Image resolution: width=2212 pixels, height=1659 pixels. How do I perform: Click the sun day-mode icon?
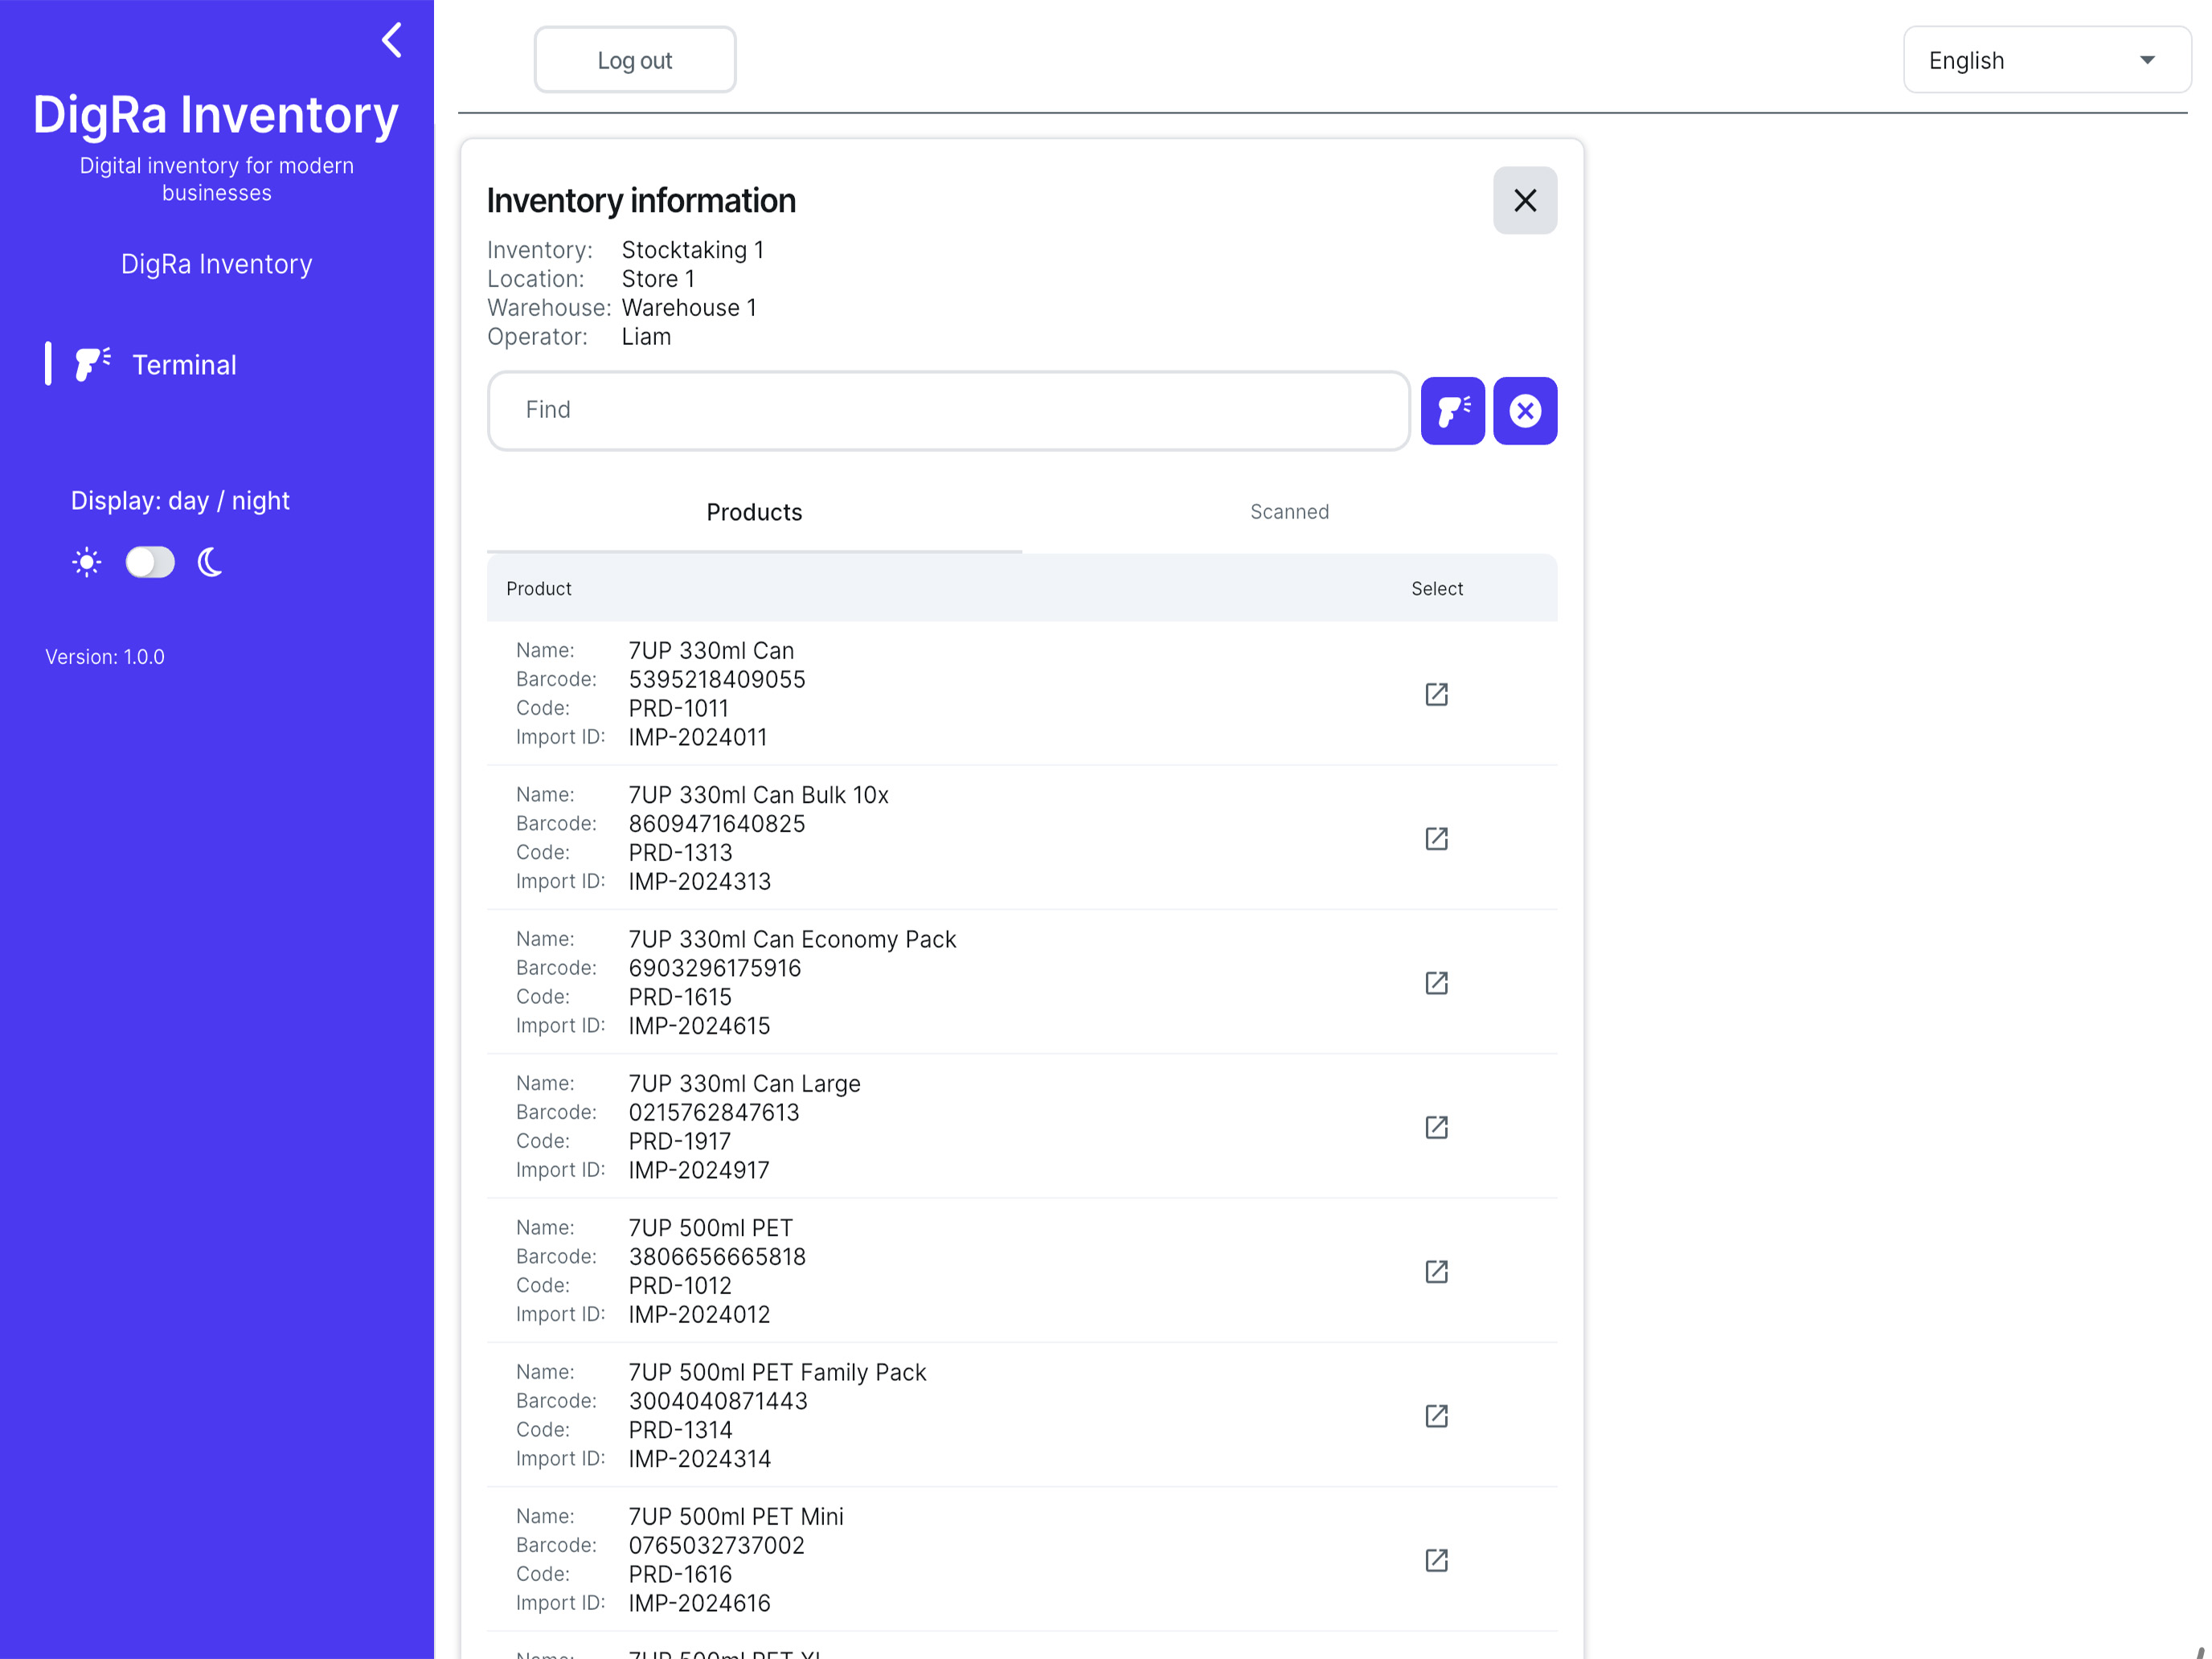(87, 563)
